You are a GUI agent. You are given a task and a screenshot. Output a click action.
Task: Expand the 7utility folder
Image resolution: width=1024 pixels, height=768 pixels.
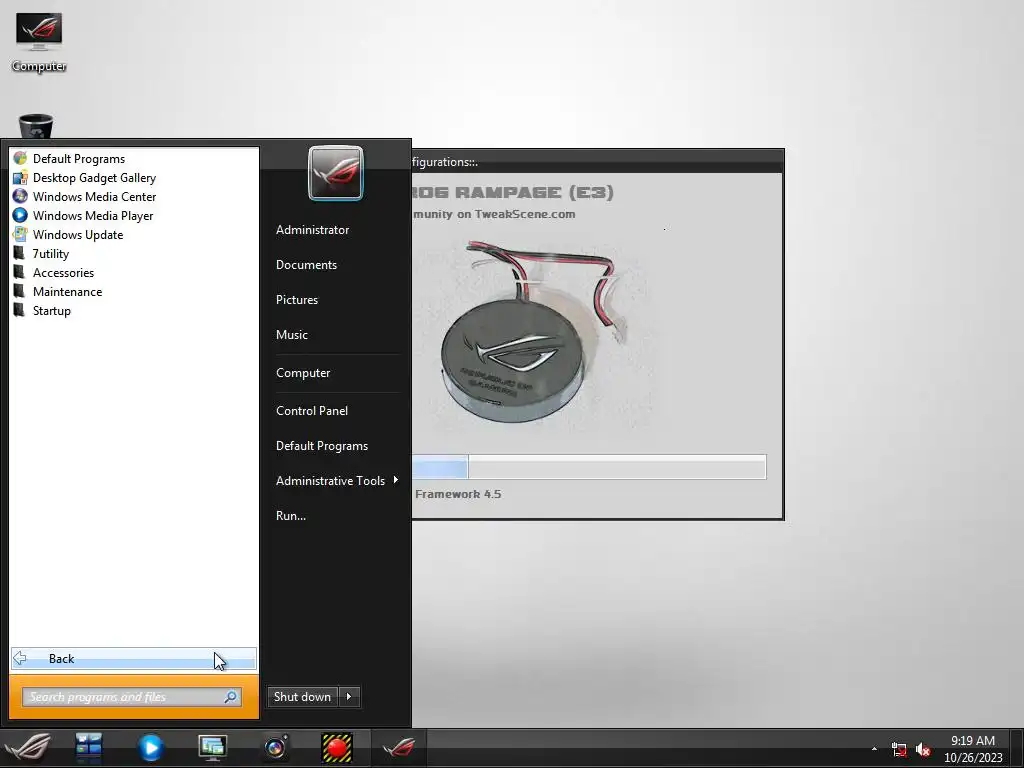[50, 253]
